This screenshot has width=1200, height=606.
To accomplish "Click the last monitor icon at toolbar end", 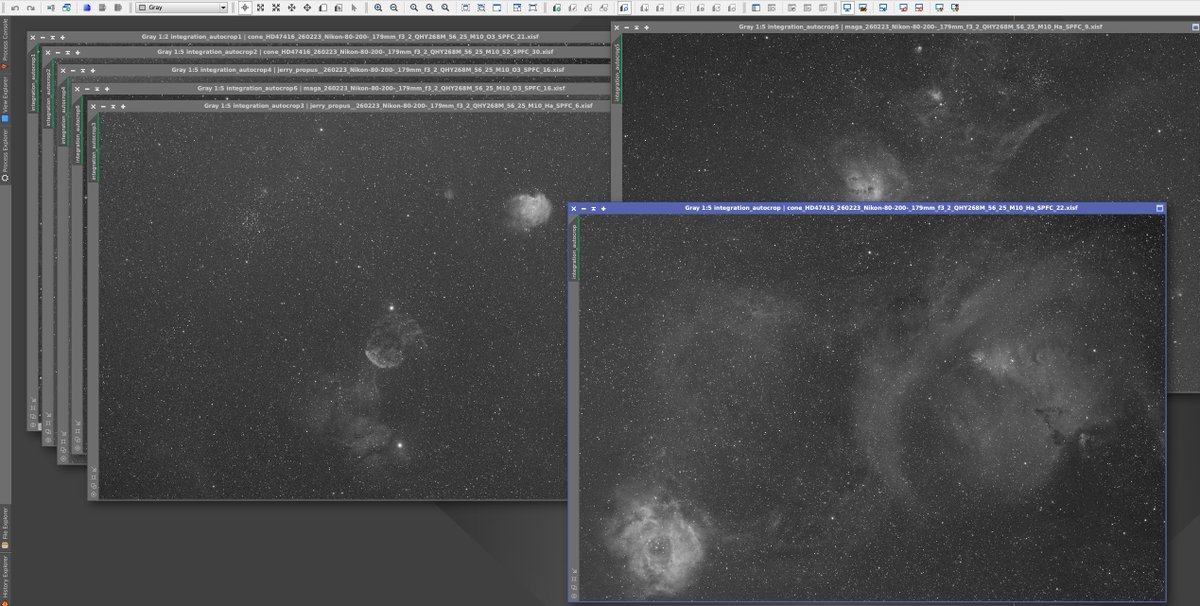I will (x=954, y=7).
